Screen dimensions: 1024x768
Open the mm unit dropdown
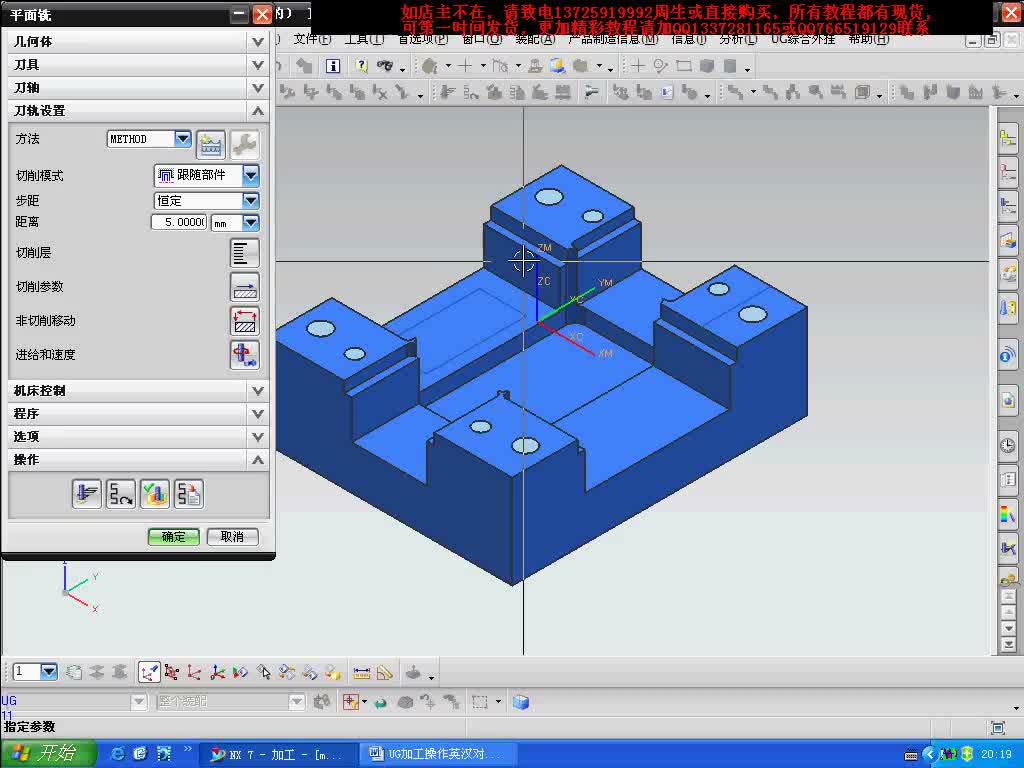tap(251, 223)
